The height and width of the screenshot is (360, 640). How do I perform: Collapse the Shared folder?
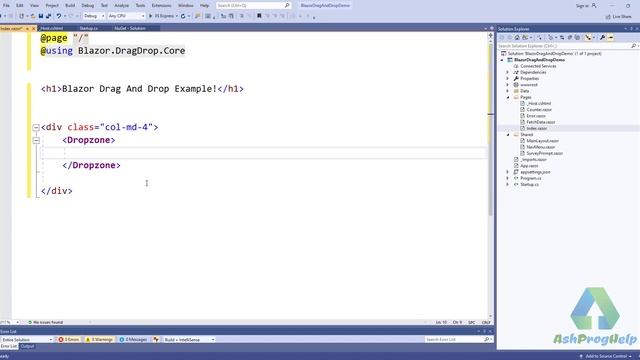coord(508,135)
